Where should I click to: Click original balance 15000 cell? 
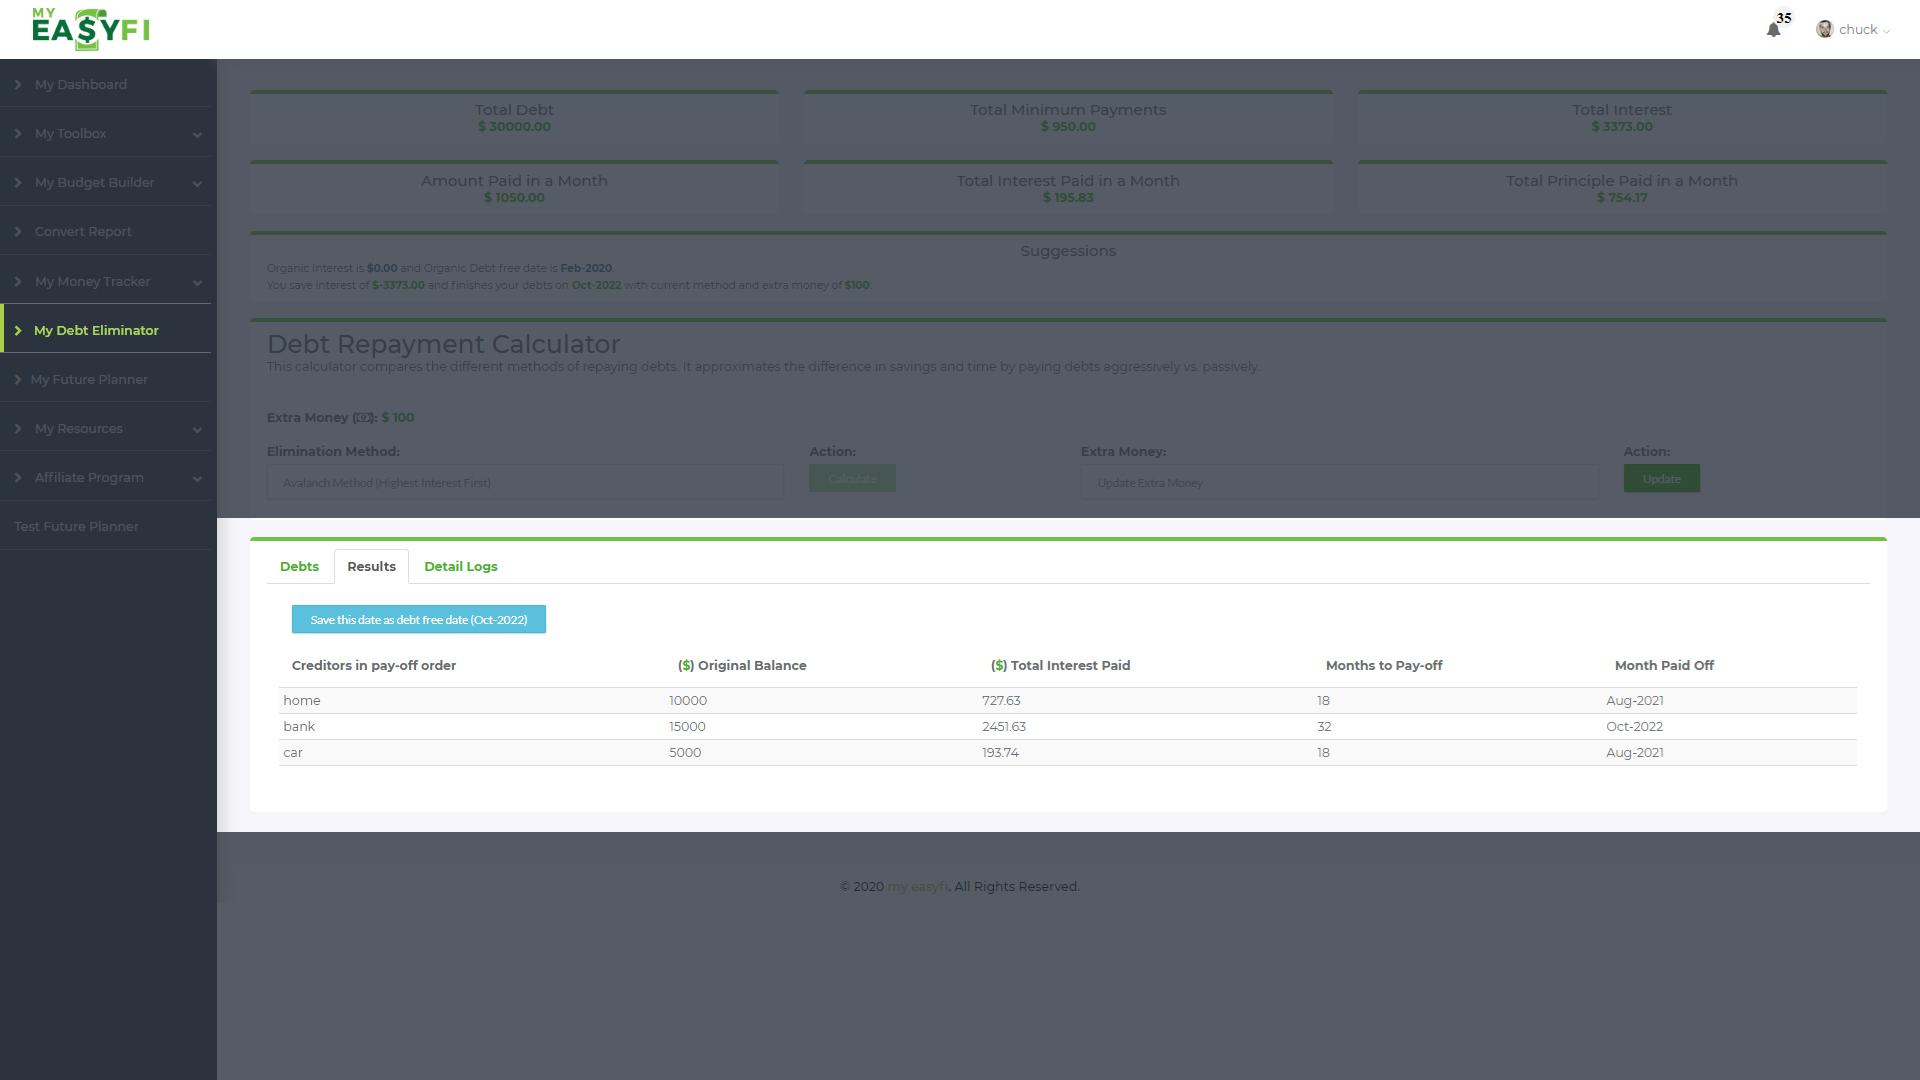(687, 726)
